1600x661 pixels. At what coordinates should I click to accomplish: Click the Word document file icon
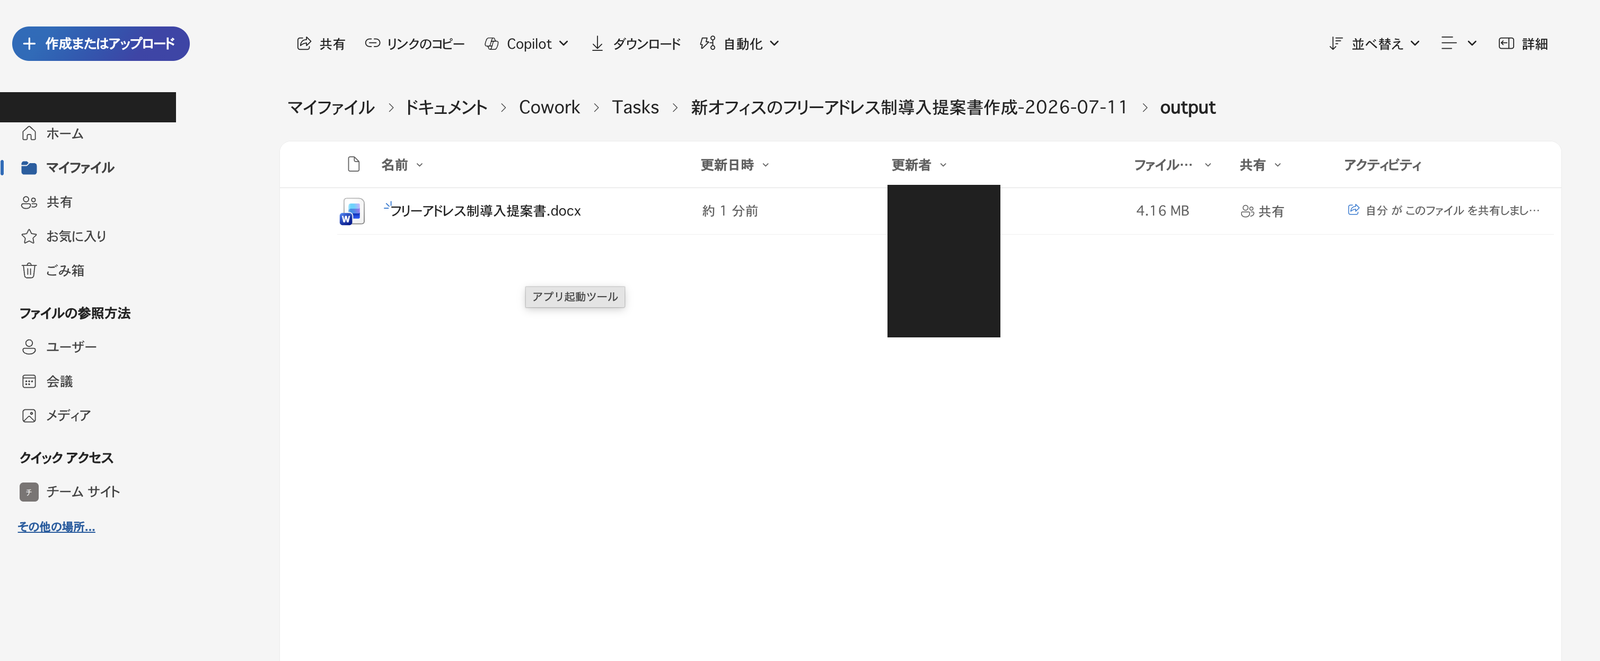pos(352,211)
